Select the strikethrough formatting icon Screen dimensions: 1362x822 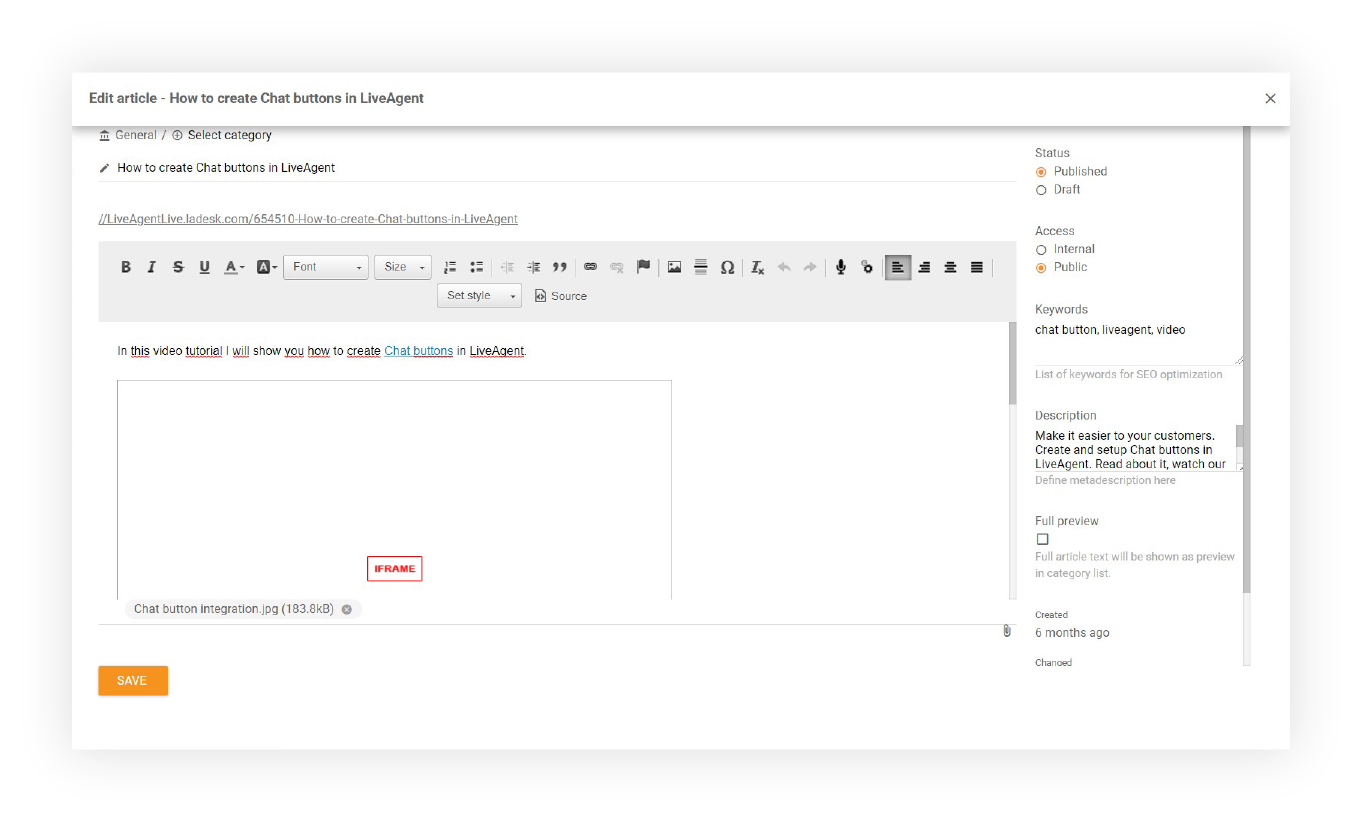click(177, 267)
